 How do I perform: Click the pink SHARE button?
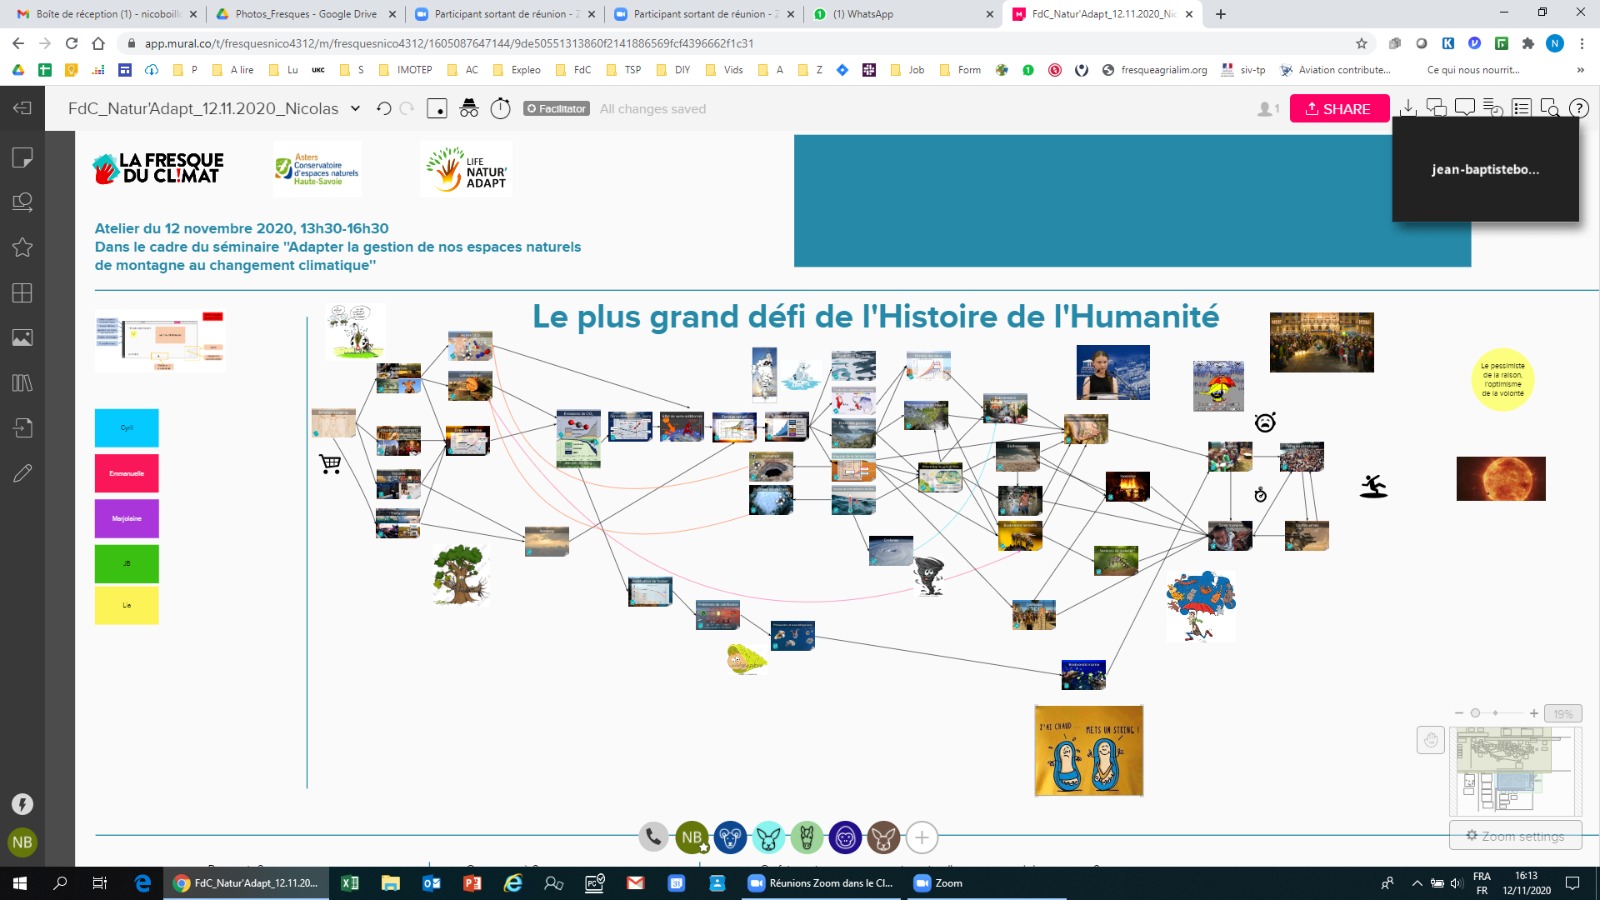click(1339, 109)
